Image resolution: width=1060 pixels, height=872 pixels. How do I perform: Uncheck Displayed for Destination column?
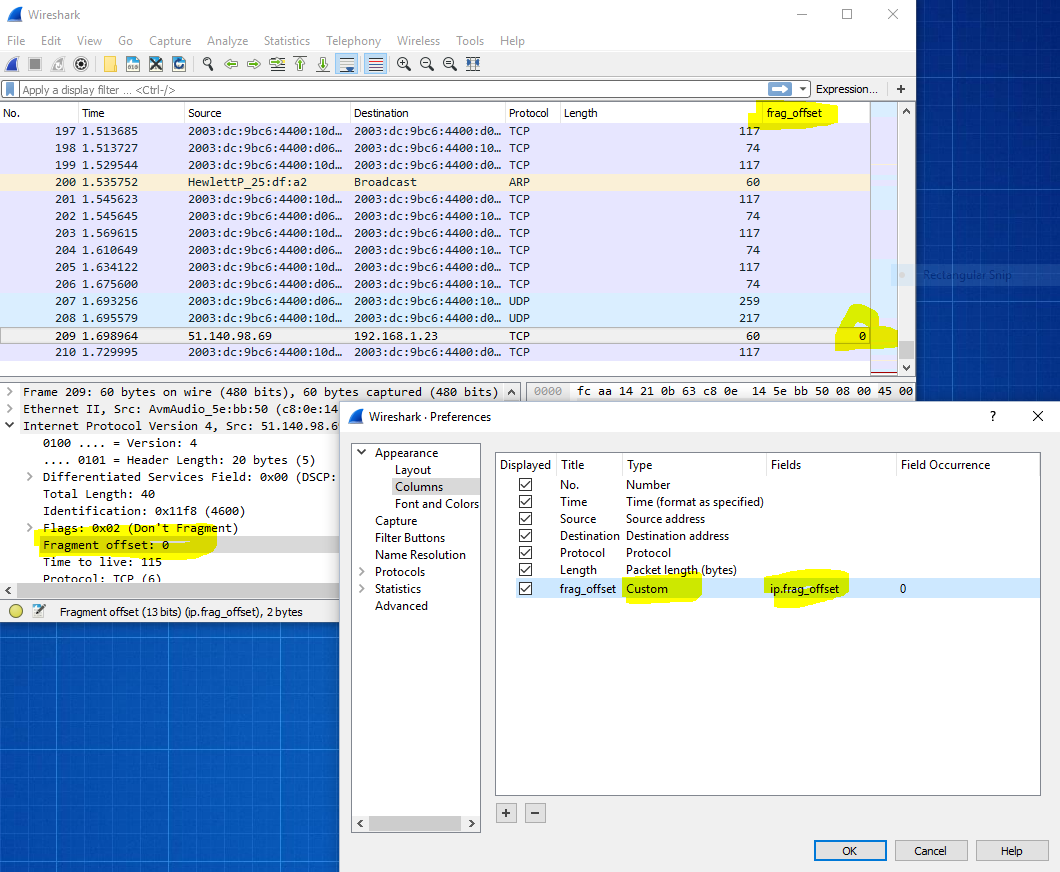click(525, 535)
